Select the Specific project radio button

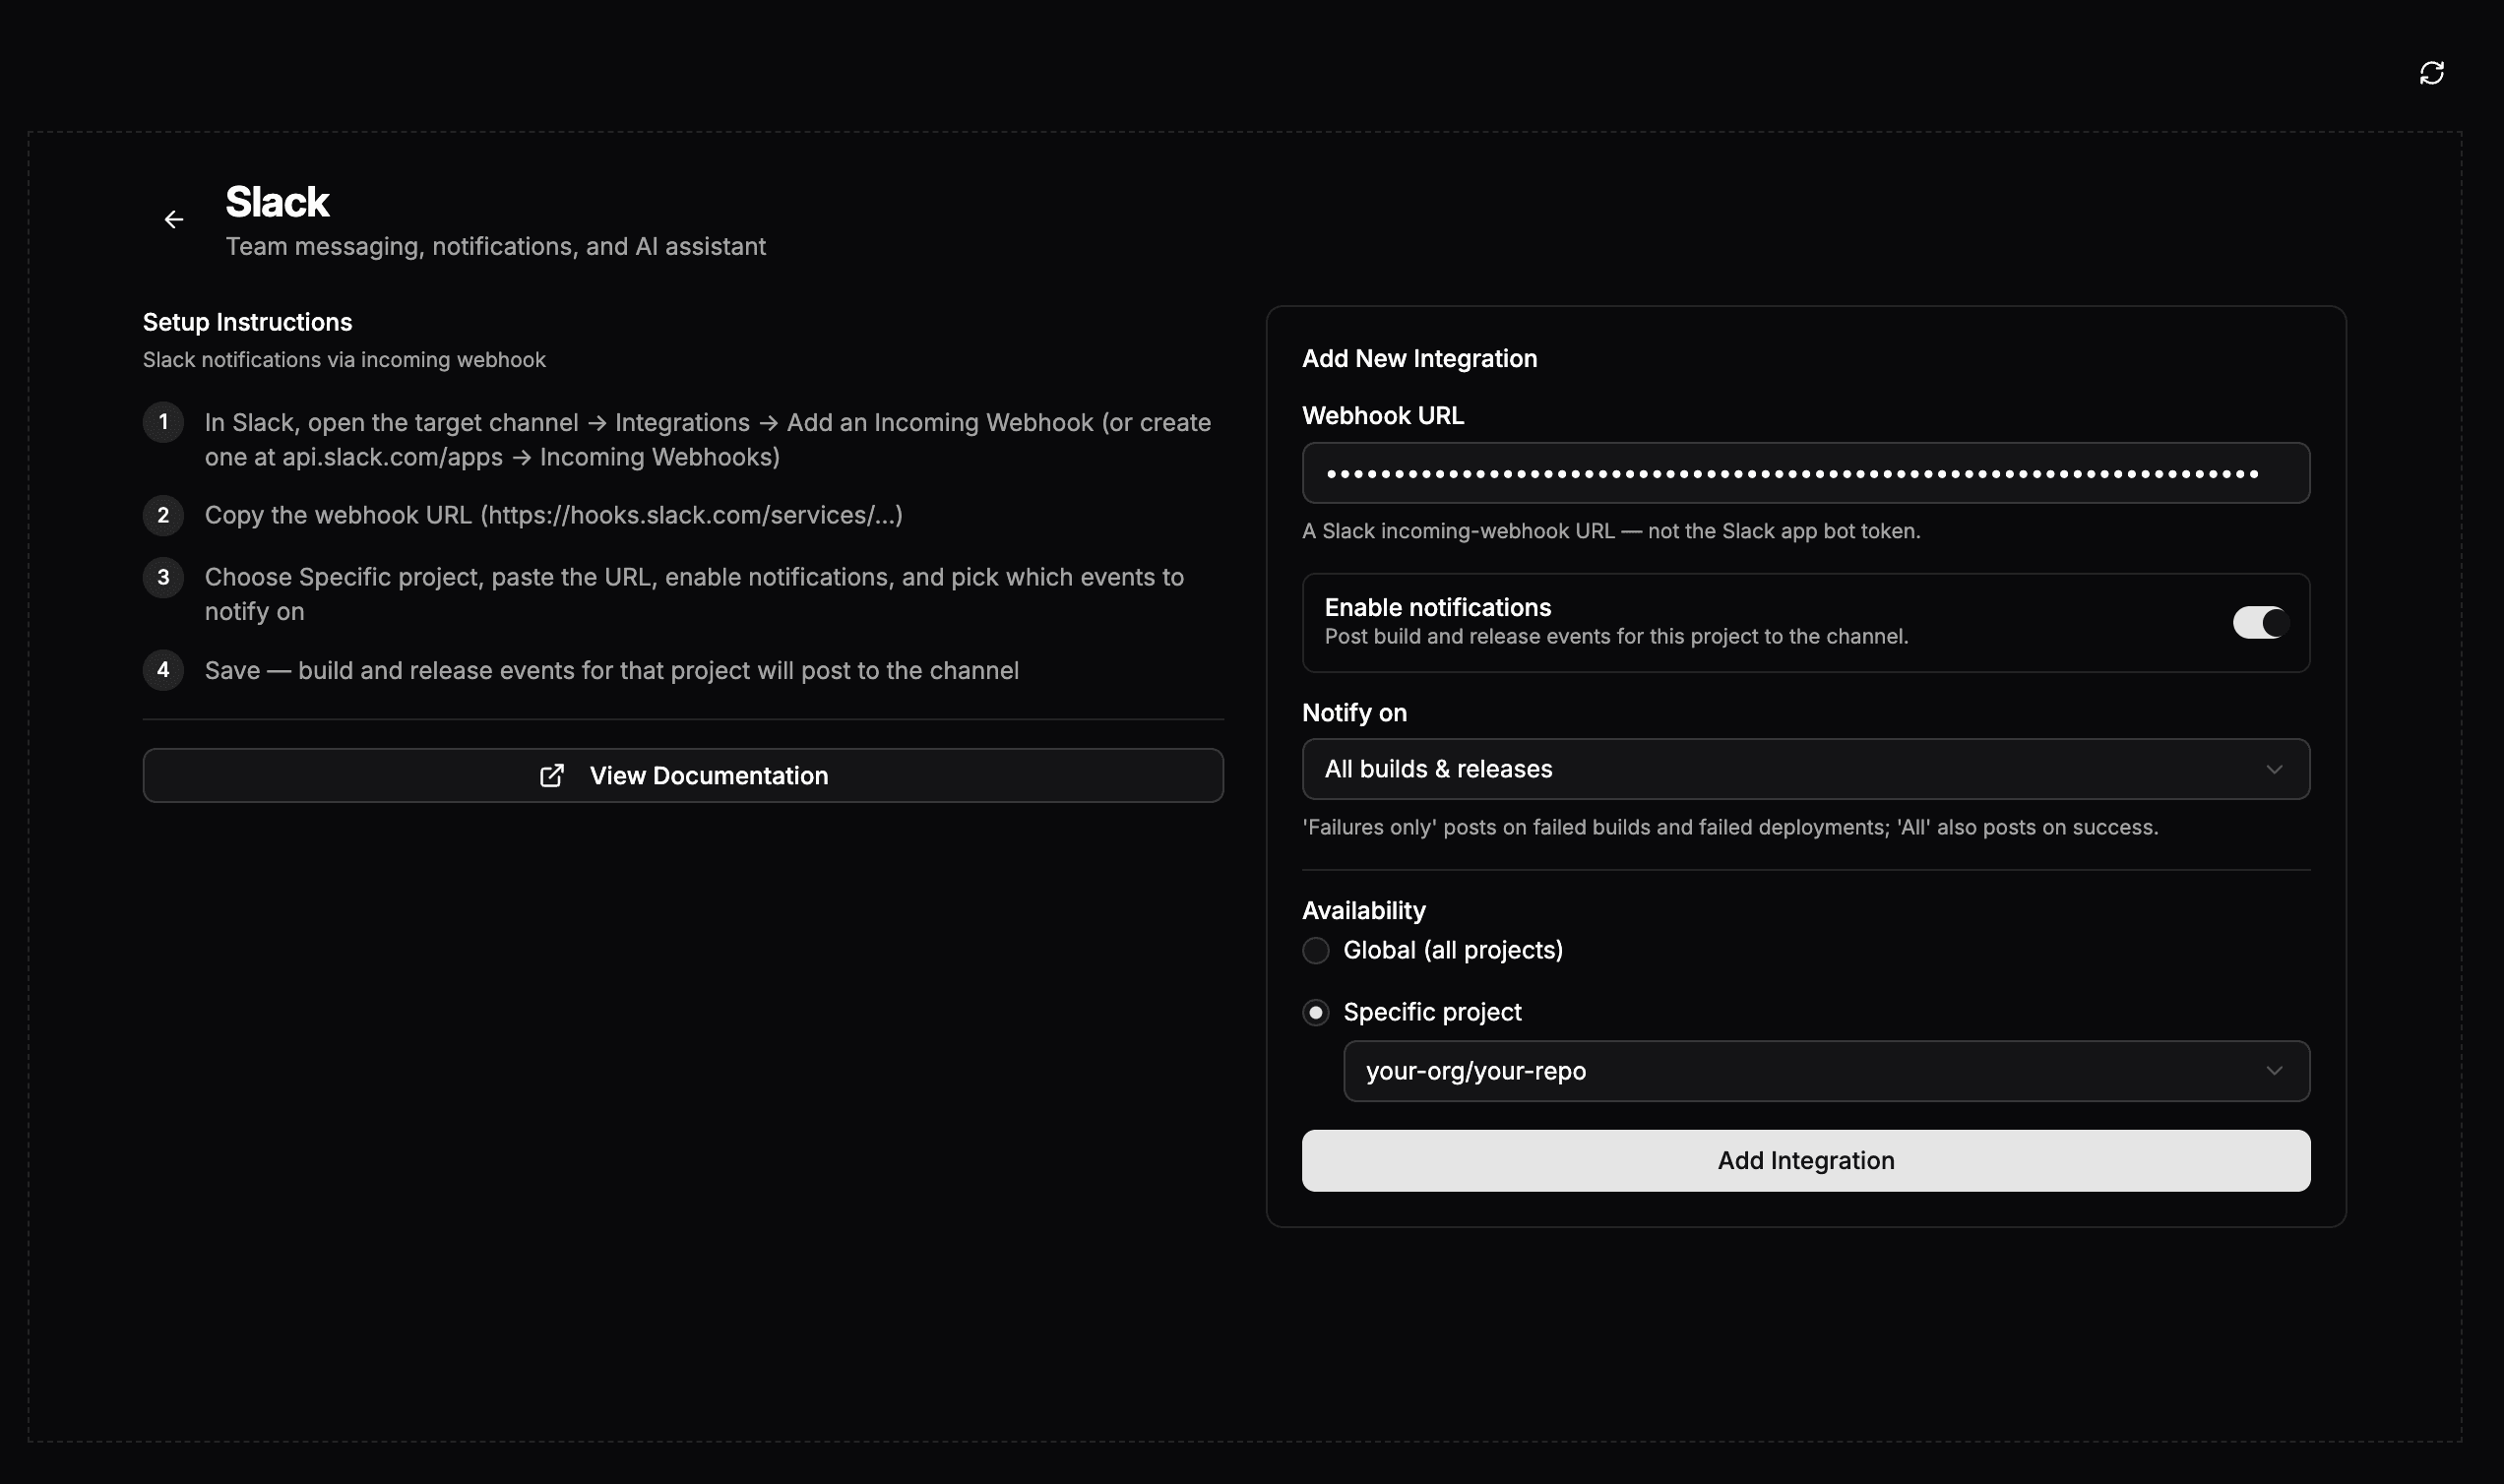[1315, 1012]
